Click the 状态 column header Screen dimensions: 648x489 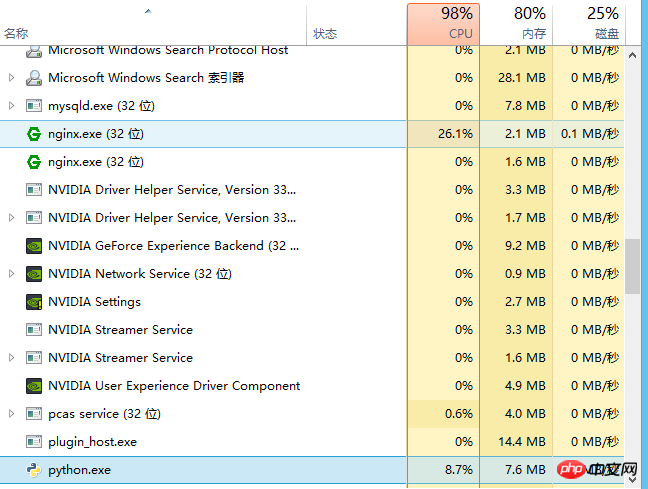click(325, 33)
